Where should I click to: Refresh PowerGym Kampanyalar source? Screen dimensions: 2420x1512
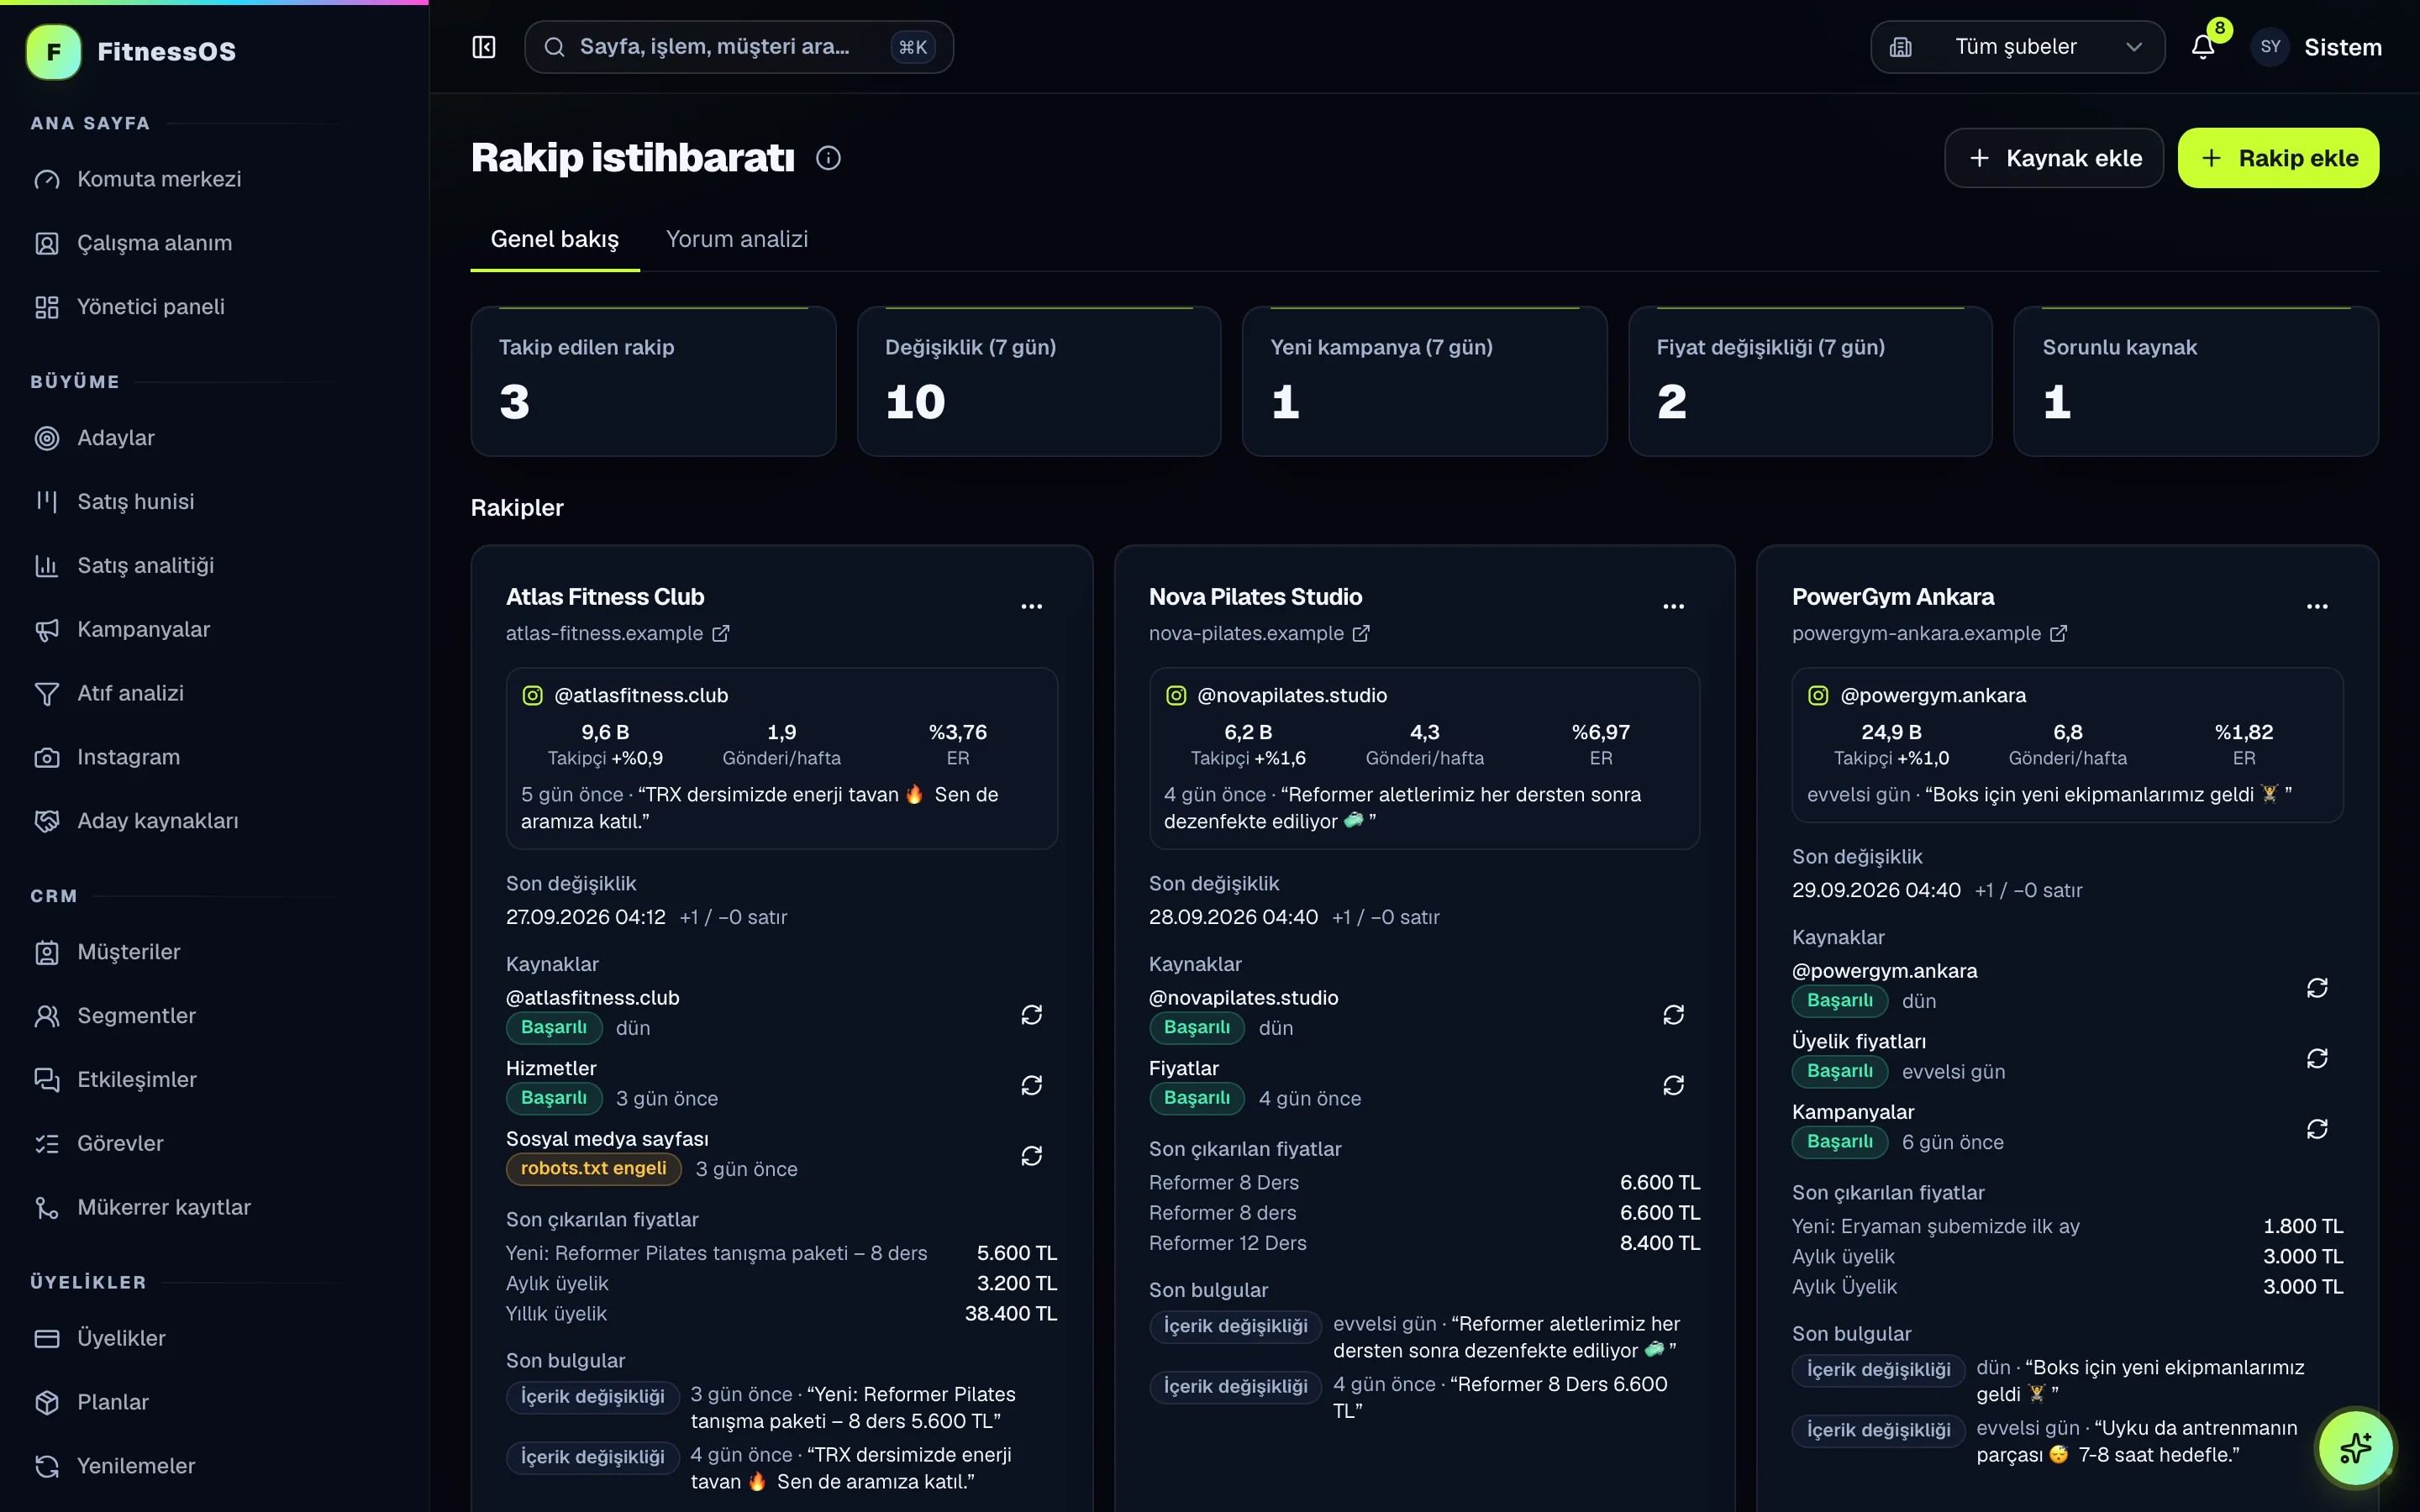tap(2316, 1129)
